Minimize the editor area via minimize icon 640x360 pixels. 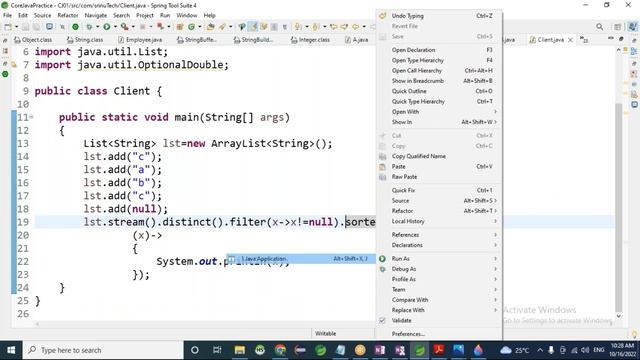point(611,39)
